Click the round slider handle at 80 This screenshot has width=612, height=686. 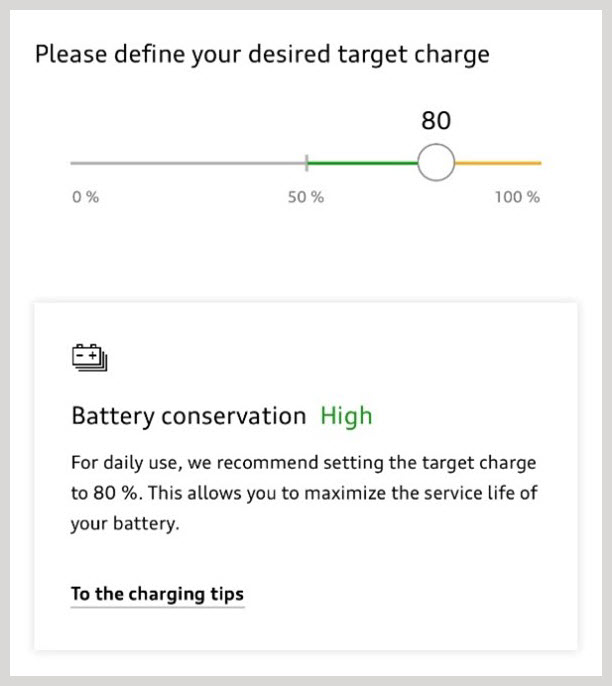pyautogui.click(x=436, y=162)
